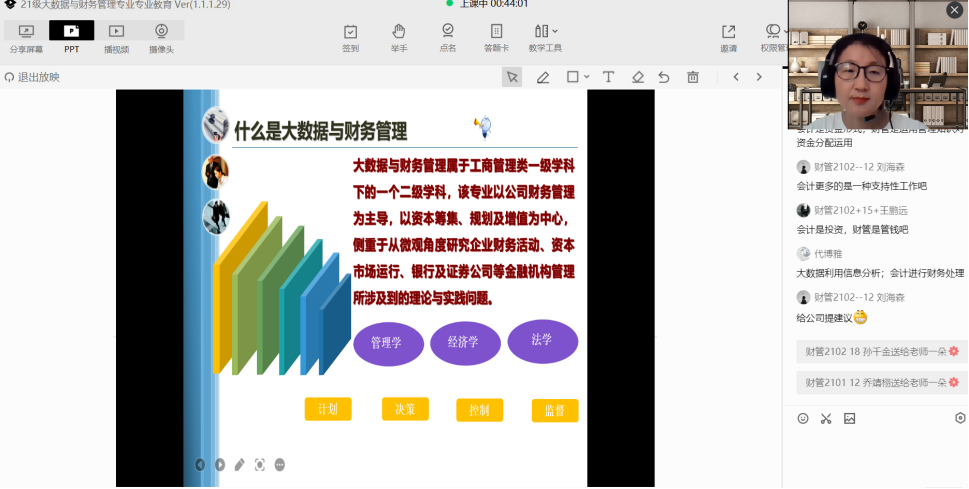This screenshot has height=489, width=969.
Task: Open chat settings hexagon icon
Action: 960,418
